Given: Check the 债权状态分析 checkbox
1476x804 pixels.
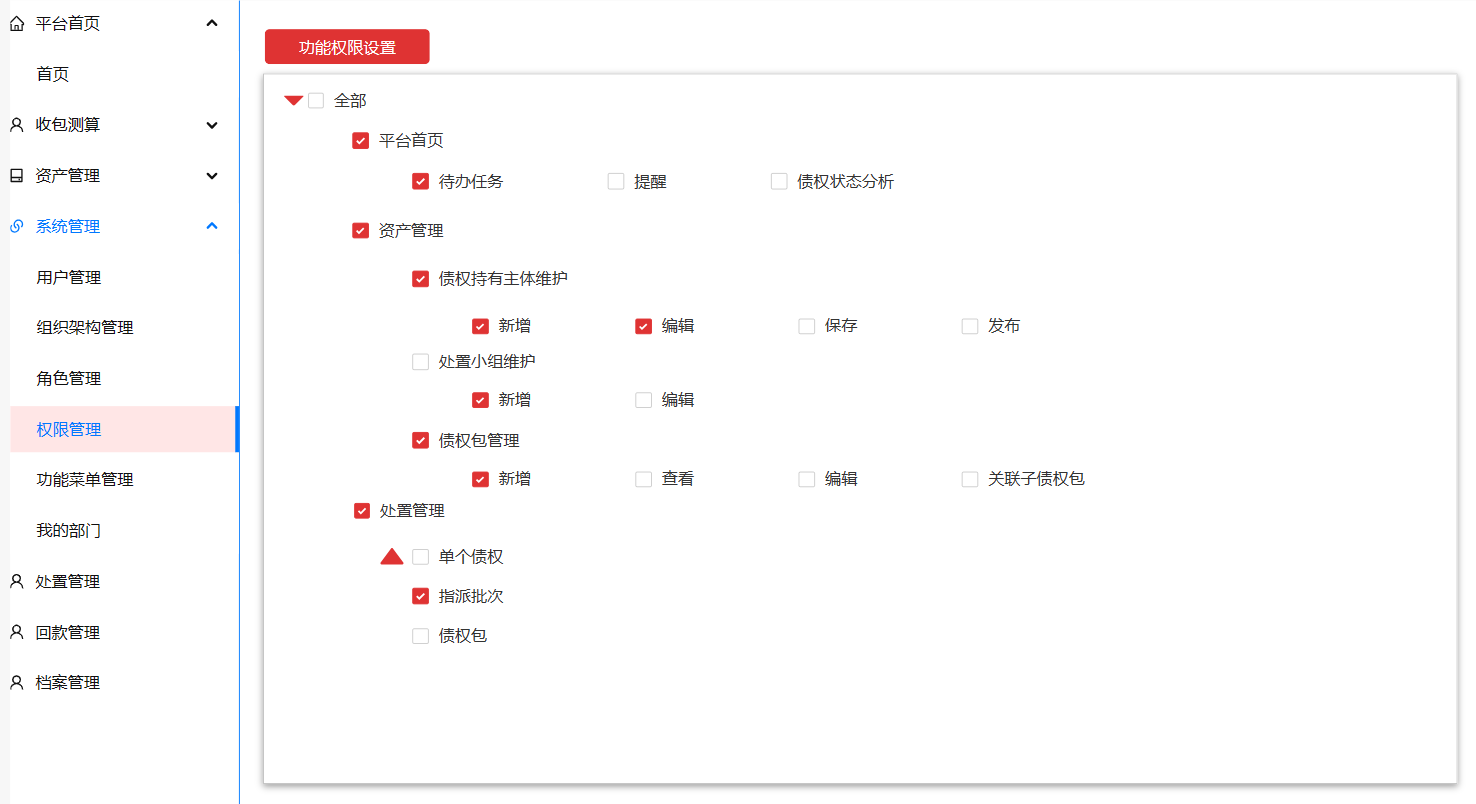Looking at the screenshot, I should pyautogui.click(x=779, y=182).
